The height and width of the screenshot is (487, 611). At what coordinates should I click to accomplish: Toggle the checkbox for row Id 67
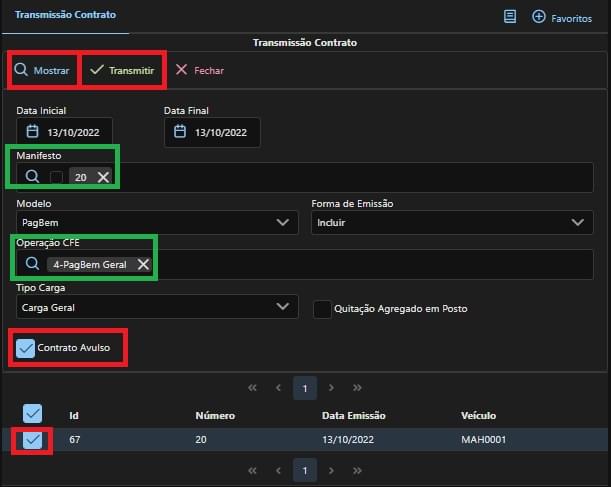32,440
